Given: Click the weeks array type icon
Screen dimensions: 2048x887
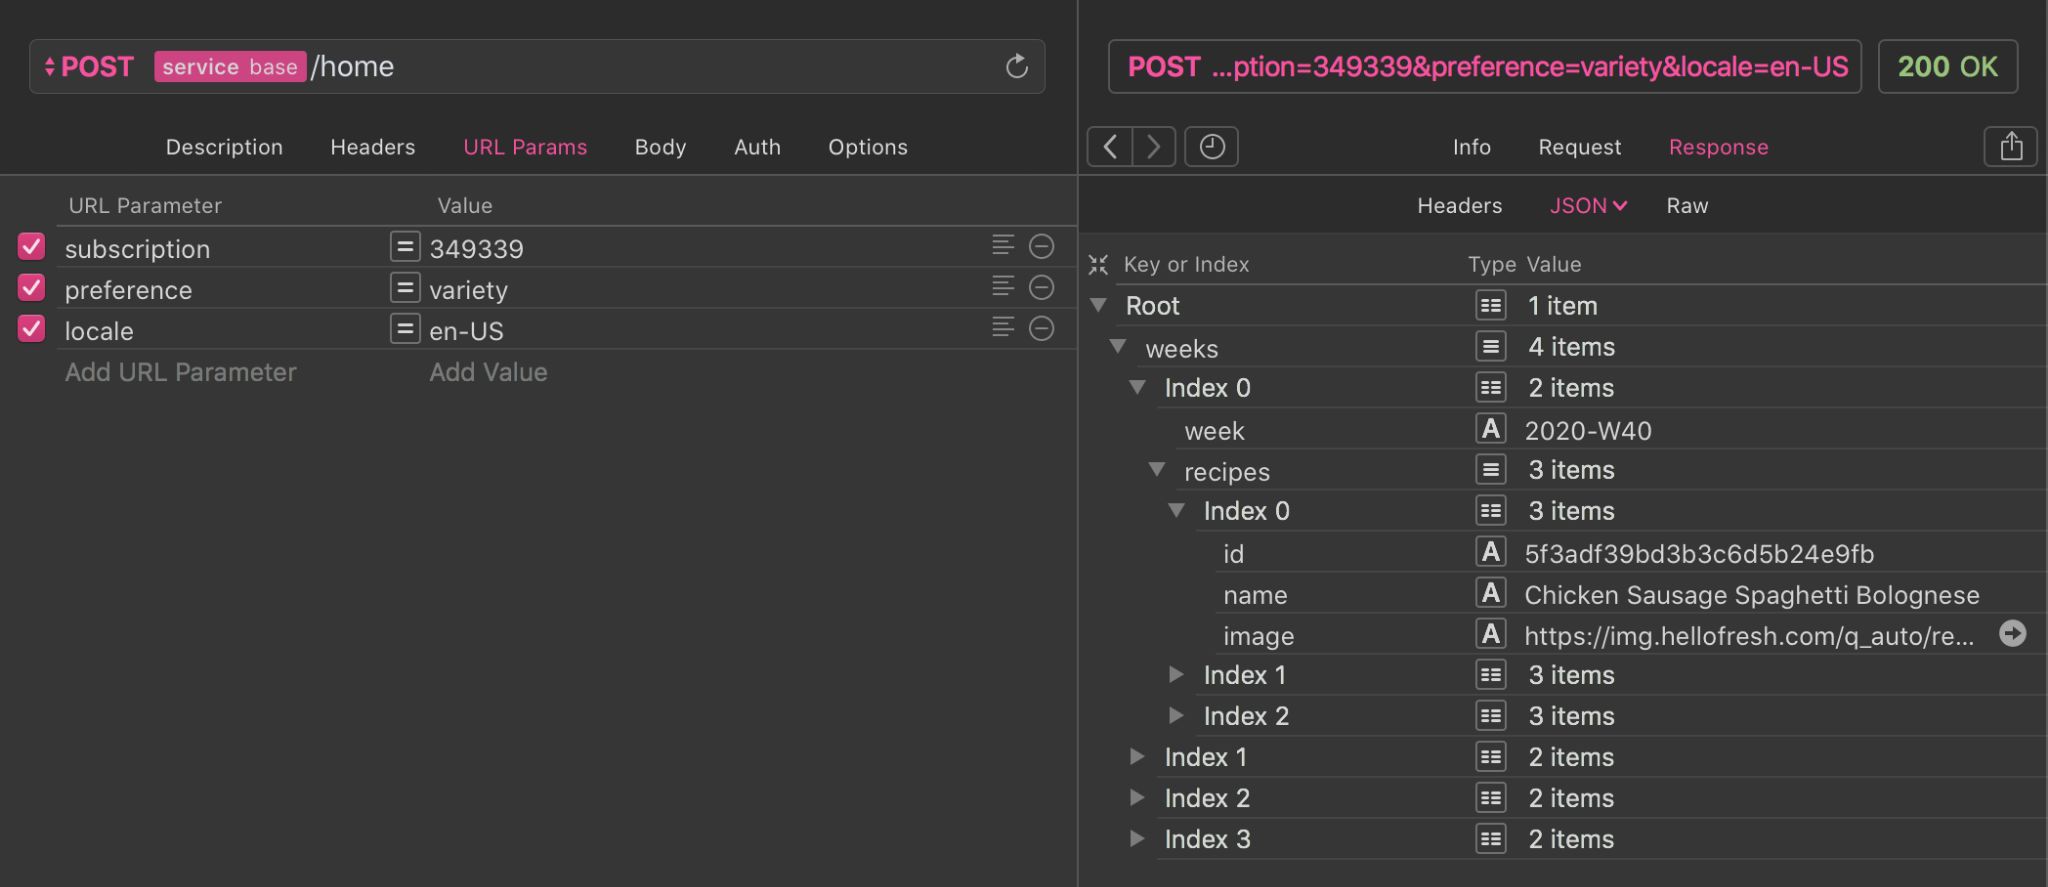Looking at the screenshot, I should [1491, 346].
